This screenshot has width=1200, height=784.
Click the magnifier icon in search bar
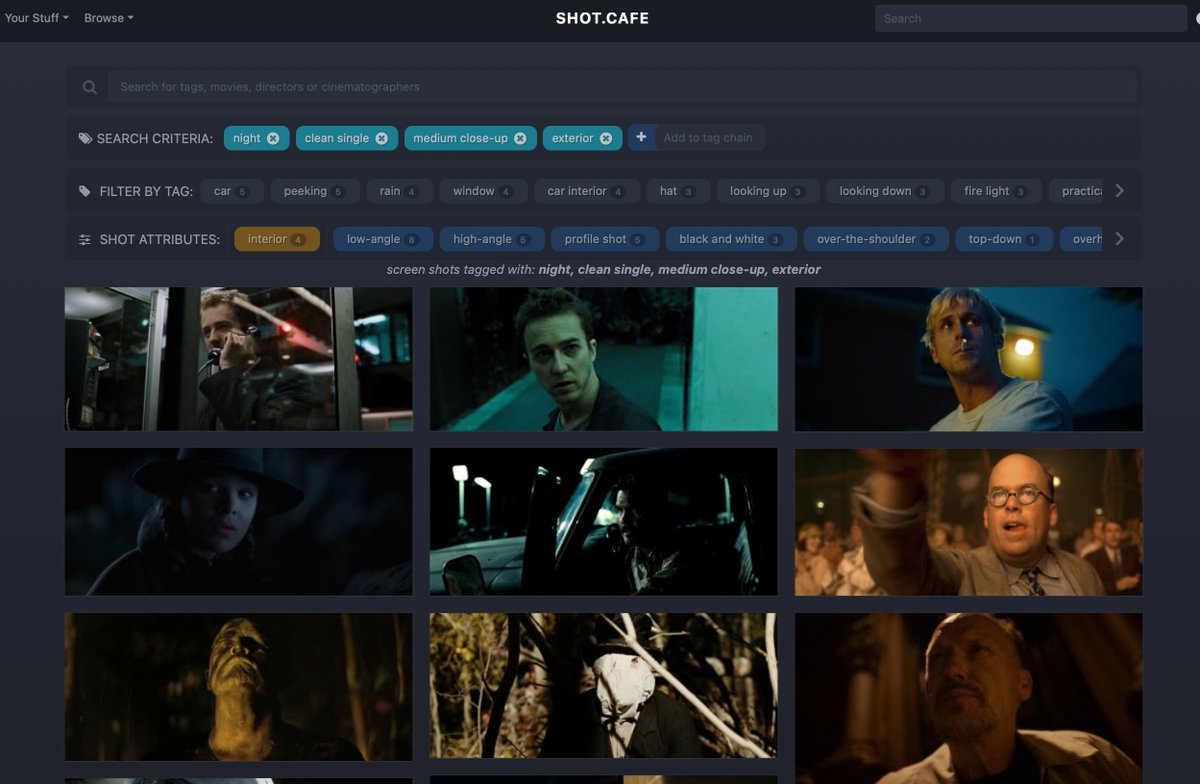[x=90, y=87]
